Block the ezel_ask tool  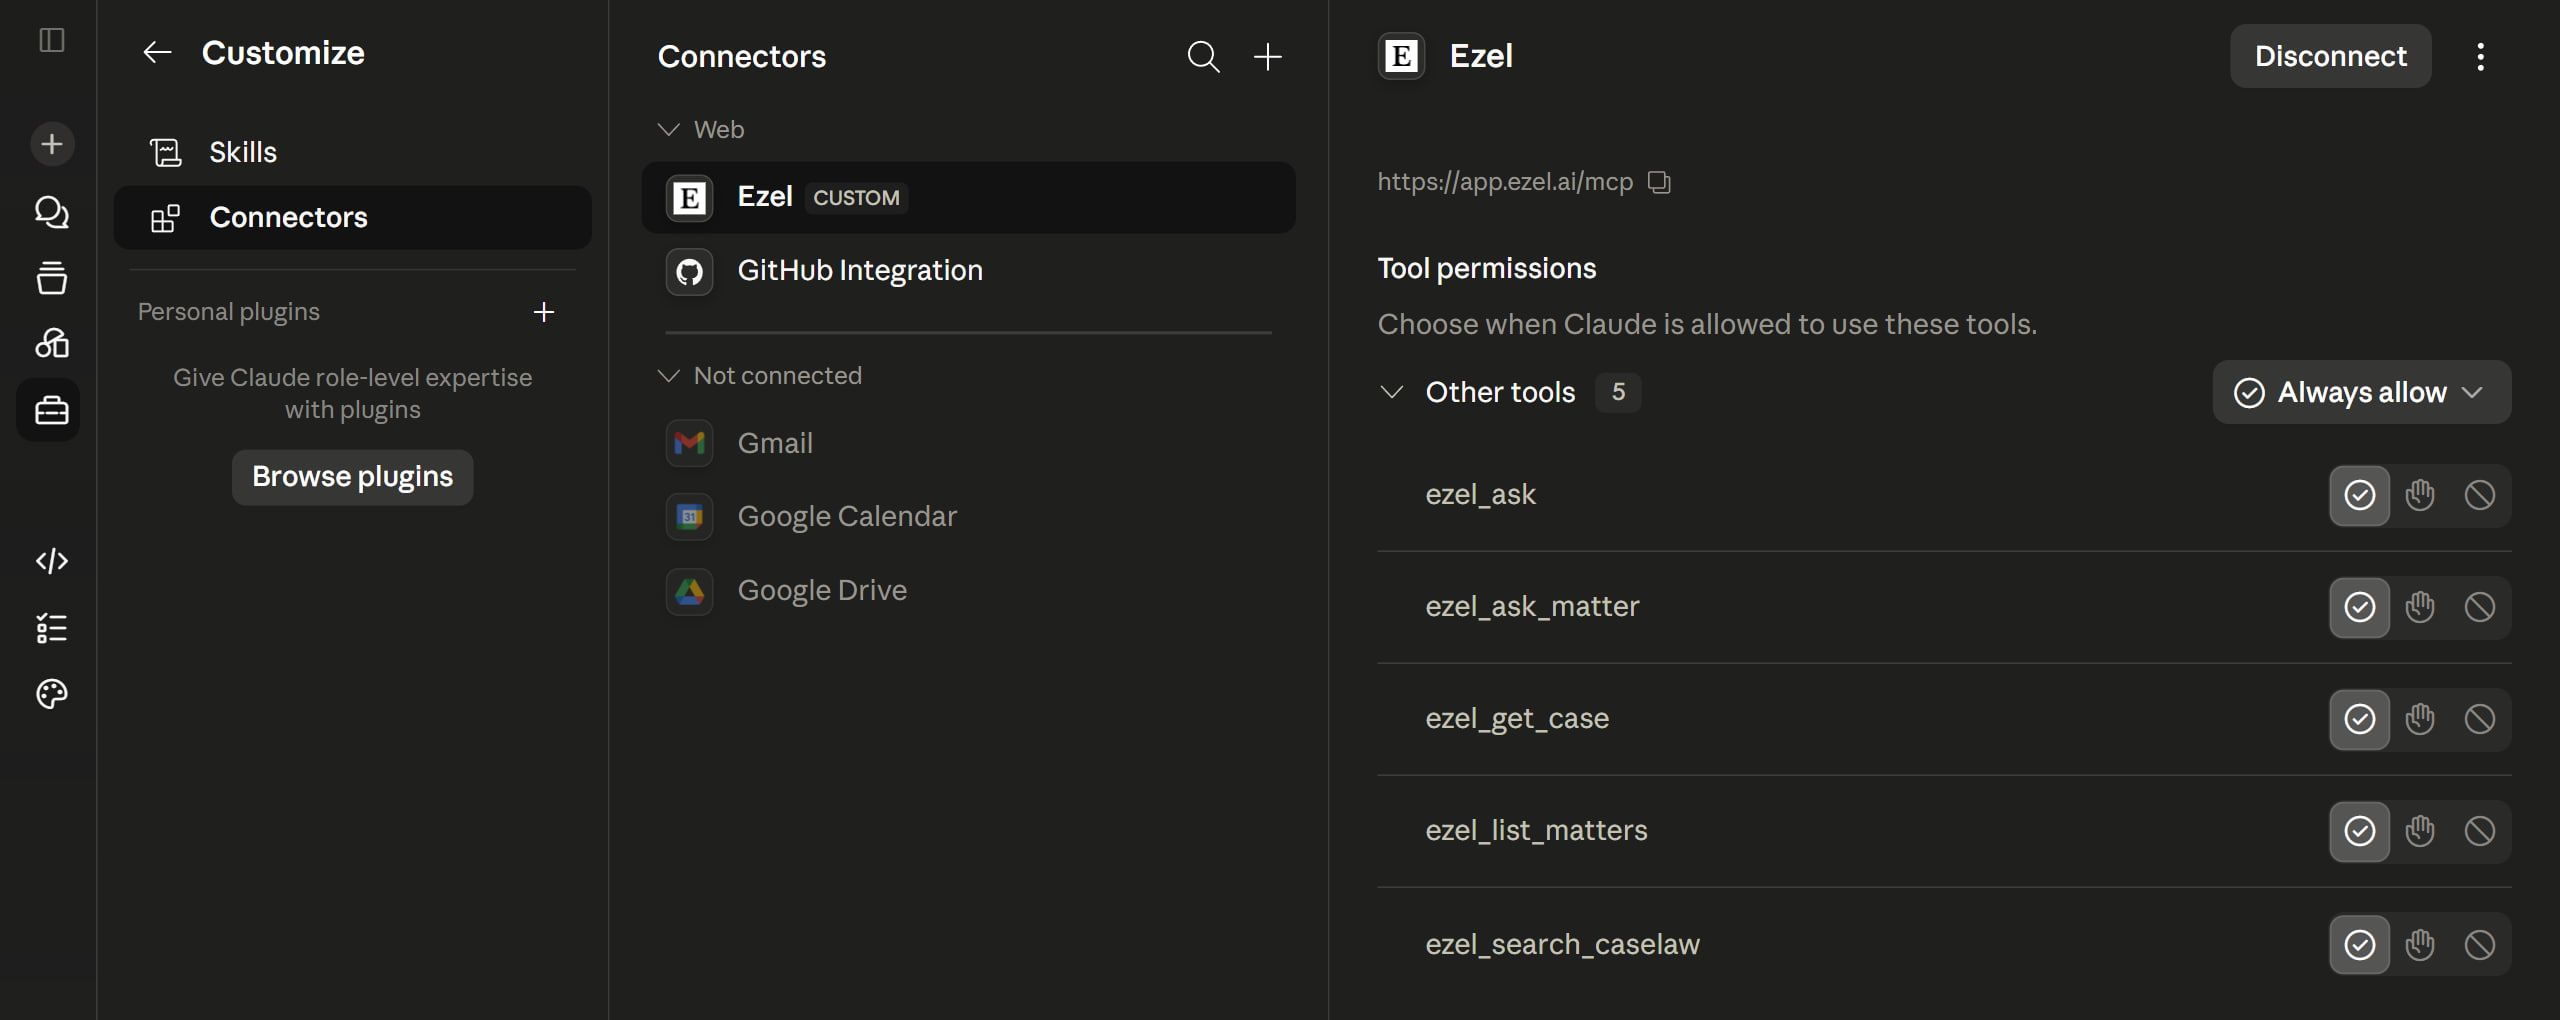click(2479, 495)
